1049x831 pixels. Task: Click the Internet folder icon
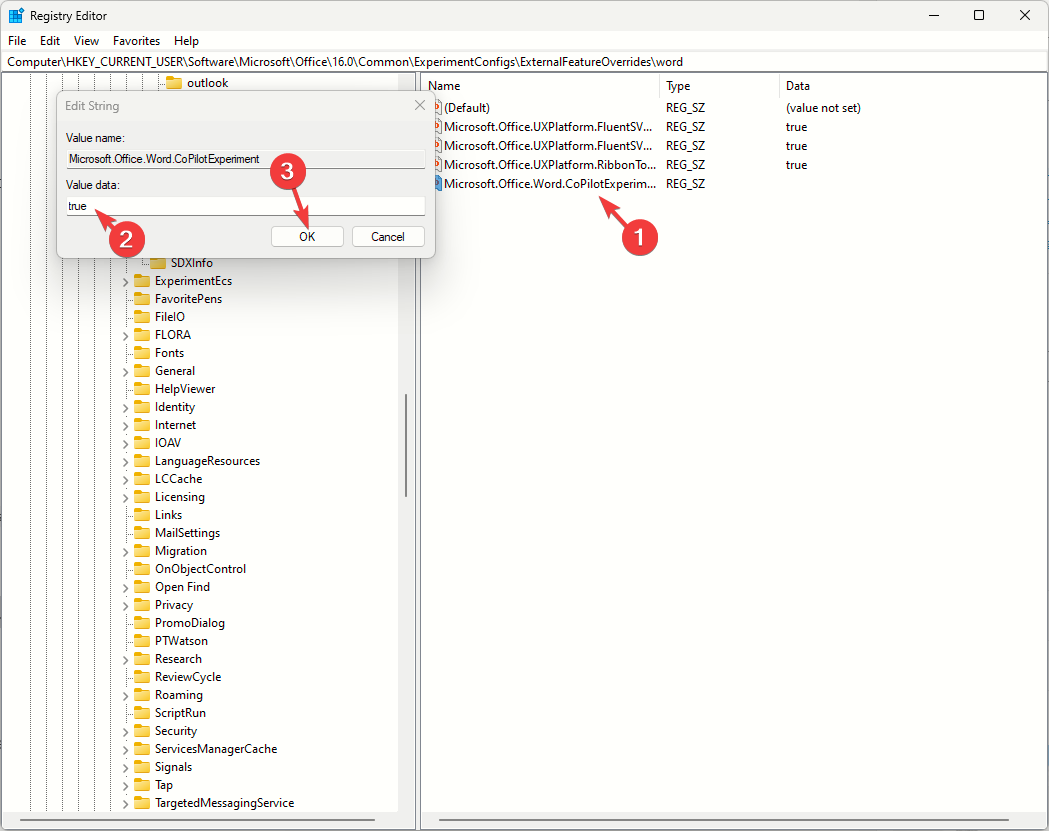[x=142, y=425]
